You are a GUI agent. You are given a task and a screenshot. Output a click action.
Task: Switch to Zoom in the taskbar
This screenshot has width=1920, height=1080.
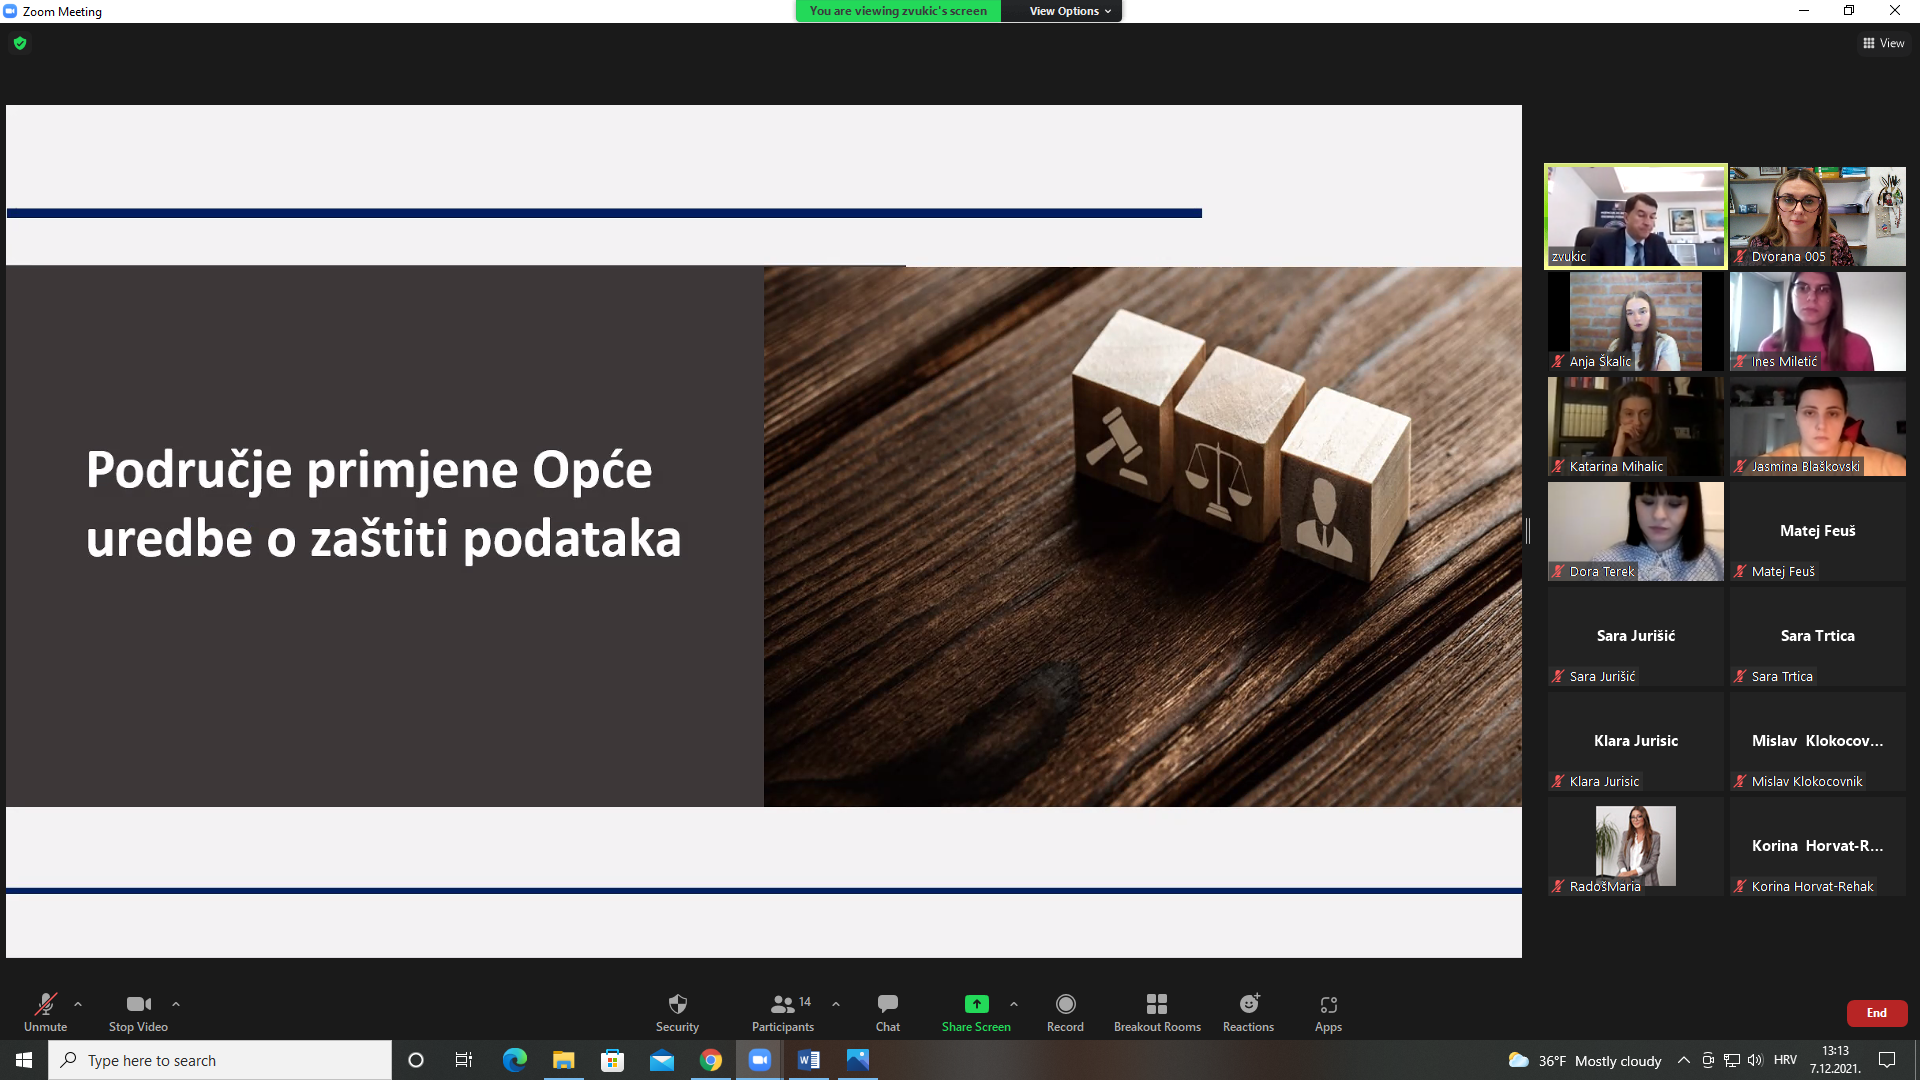coord(760,1060)
